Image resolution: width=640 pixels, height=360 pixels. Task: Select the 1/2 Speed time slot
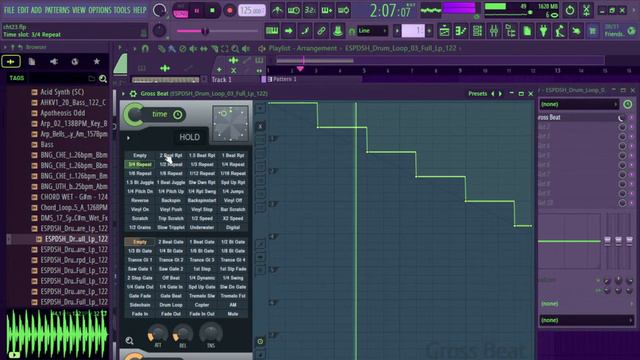(x=202, y=218)
